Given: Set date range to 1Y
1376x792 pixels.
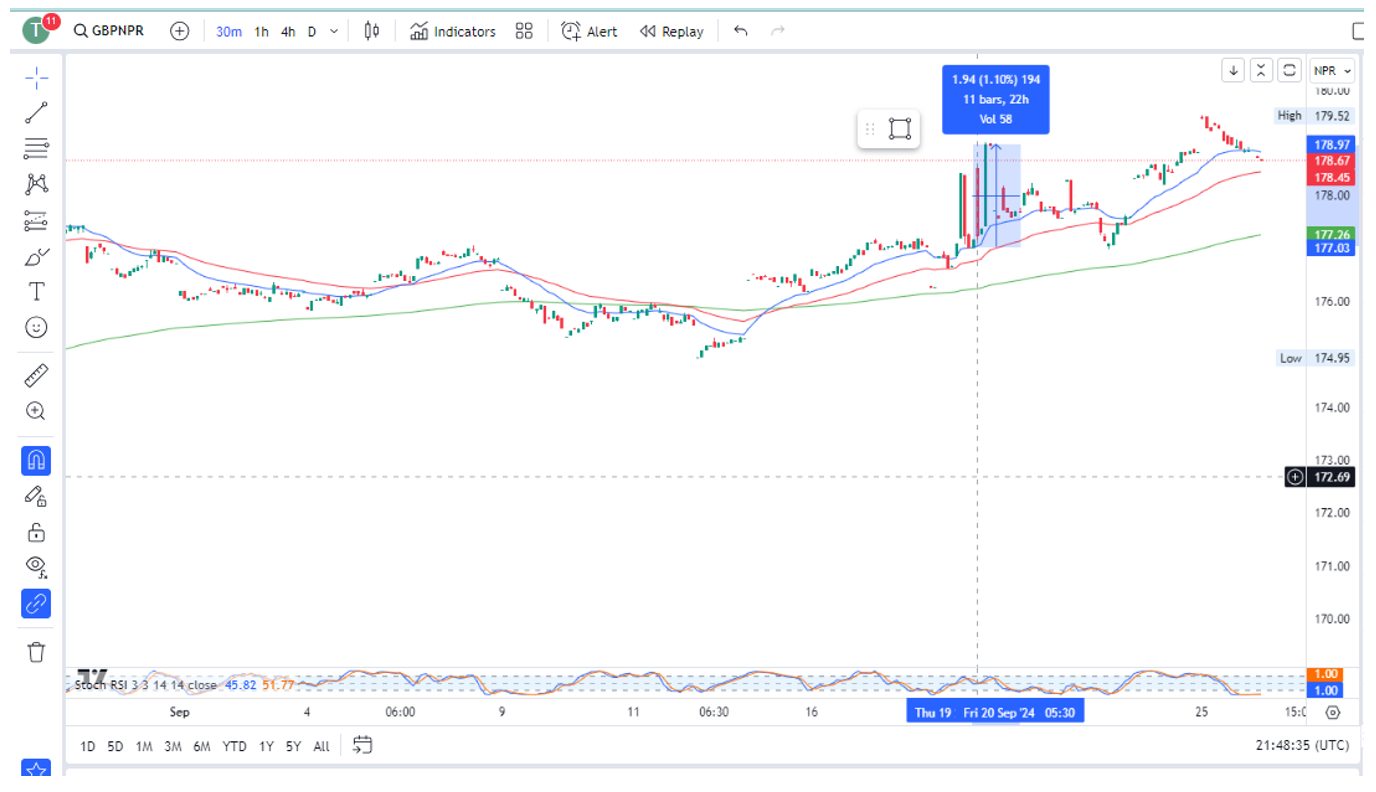Looking at the screenshot, I should click(x=266, y=746).
